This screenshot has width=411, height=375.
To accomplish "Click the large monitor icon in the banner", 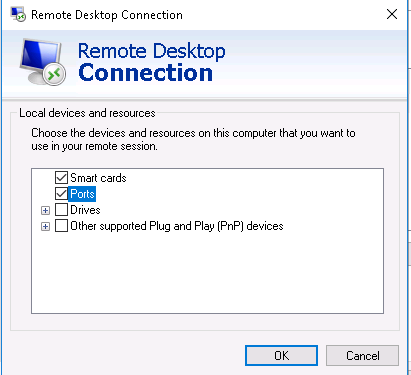I will [43, 62].
